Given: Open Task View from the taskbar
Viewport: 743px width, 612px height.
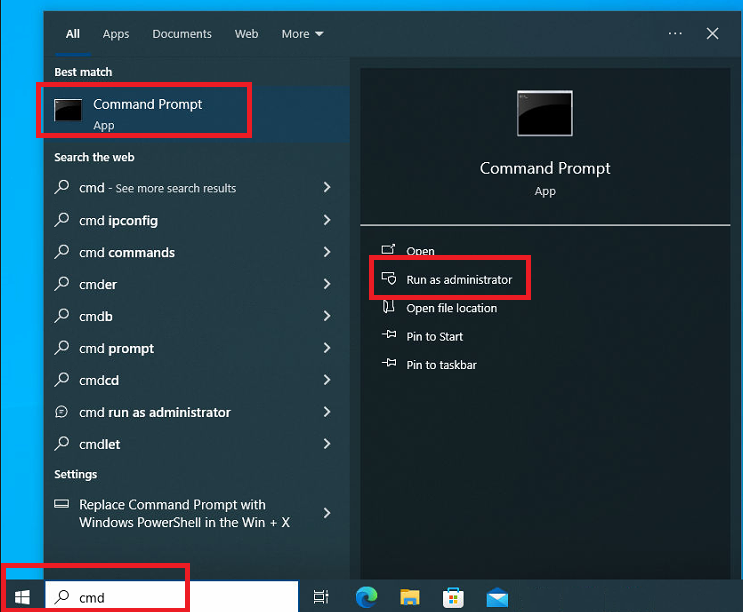Looking at the screenshot, I should pyautogui.click(x=321, y=597).
